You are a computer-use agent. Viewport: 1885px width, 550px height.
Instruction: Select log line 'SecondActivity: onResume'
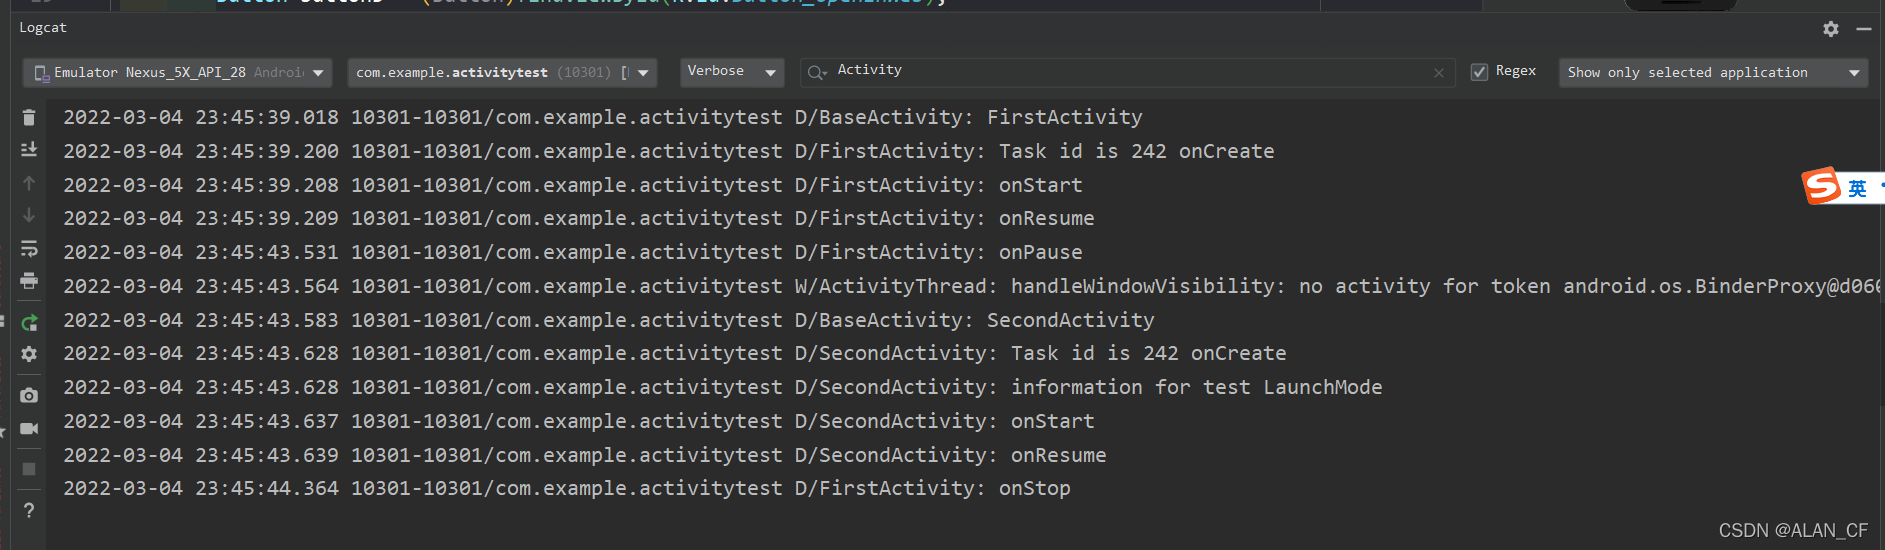(x=585, y=455)
